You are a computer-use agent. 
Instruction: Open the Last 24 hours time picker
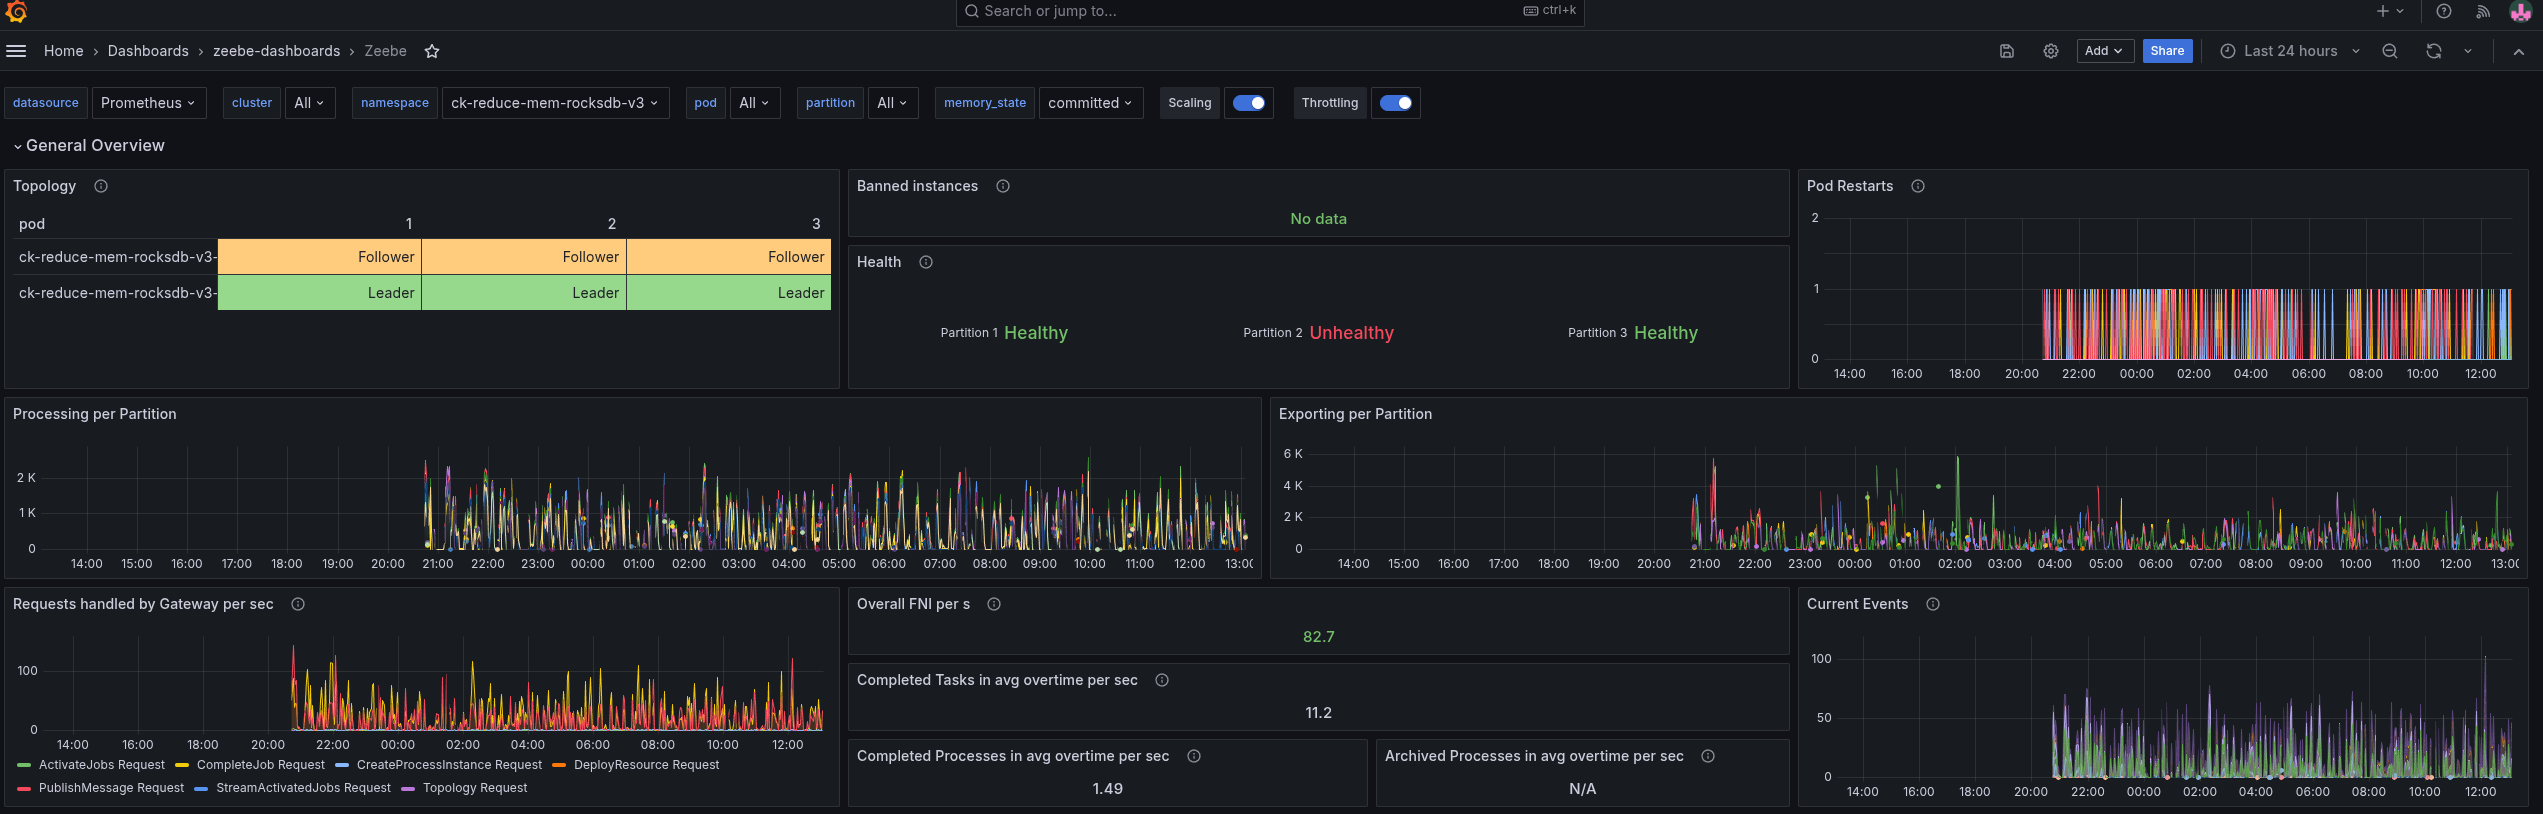tap(2290, 51)
